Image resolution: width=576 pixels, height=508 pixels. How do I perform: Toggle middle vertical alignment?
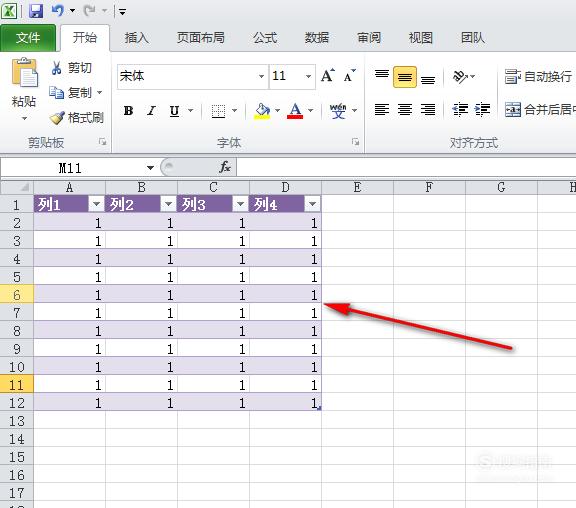(x=405, y=77)
